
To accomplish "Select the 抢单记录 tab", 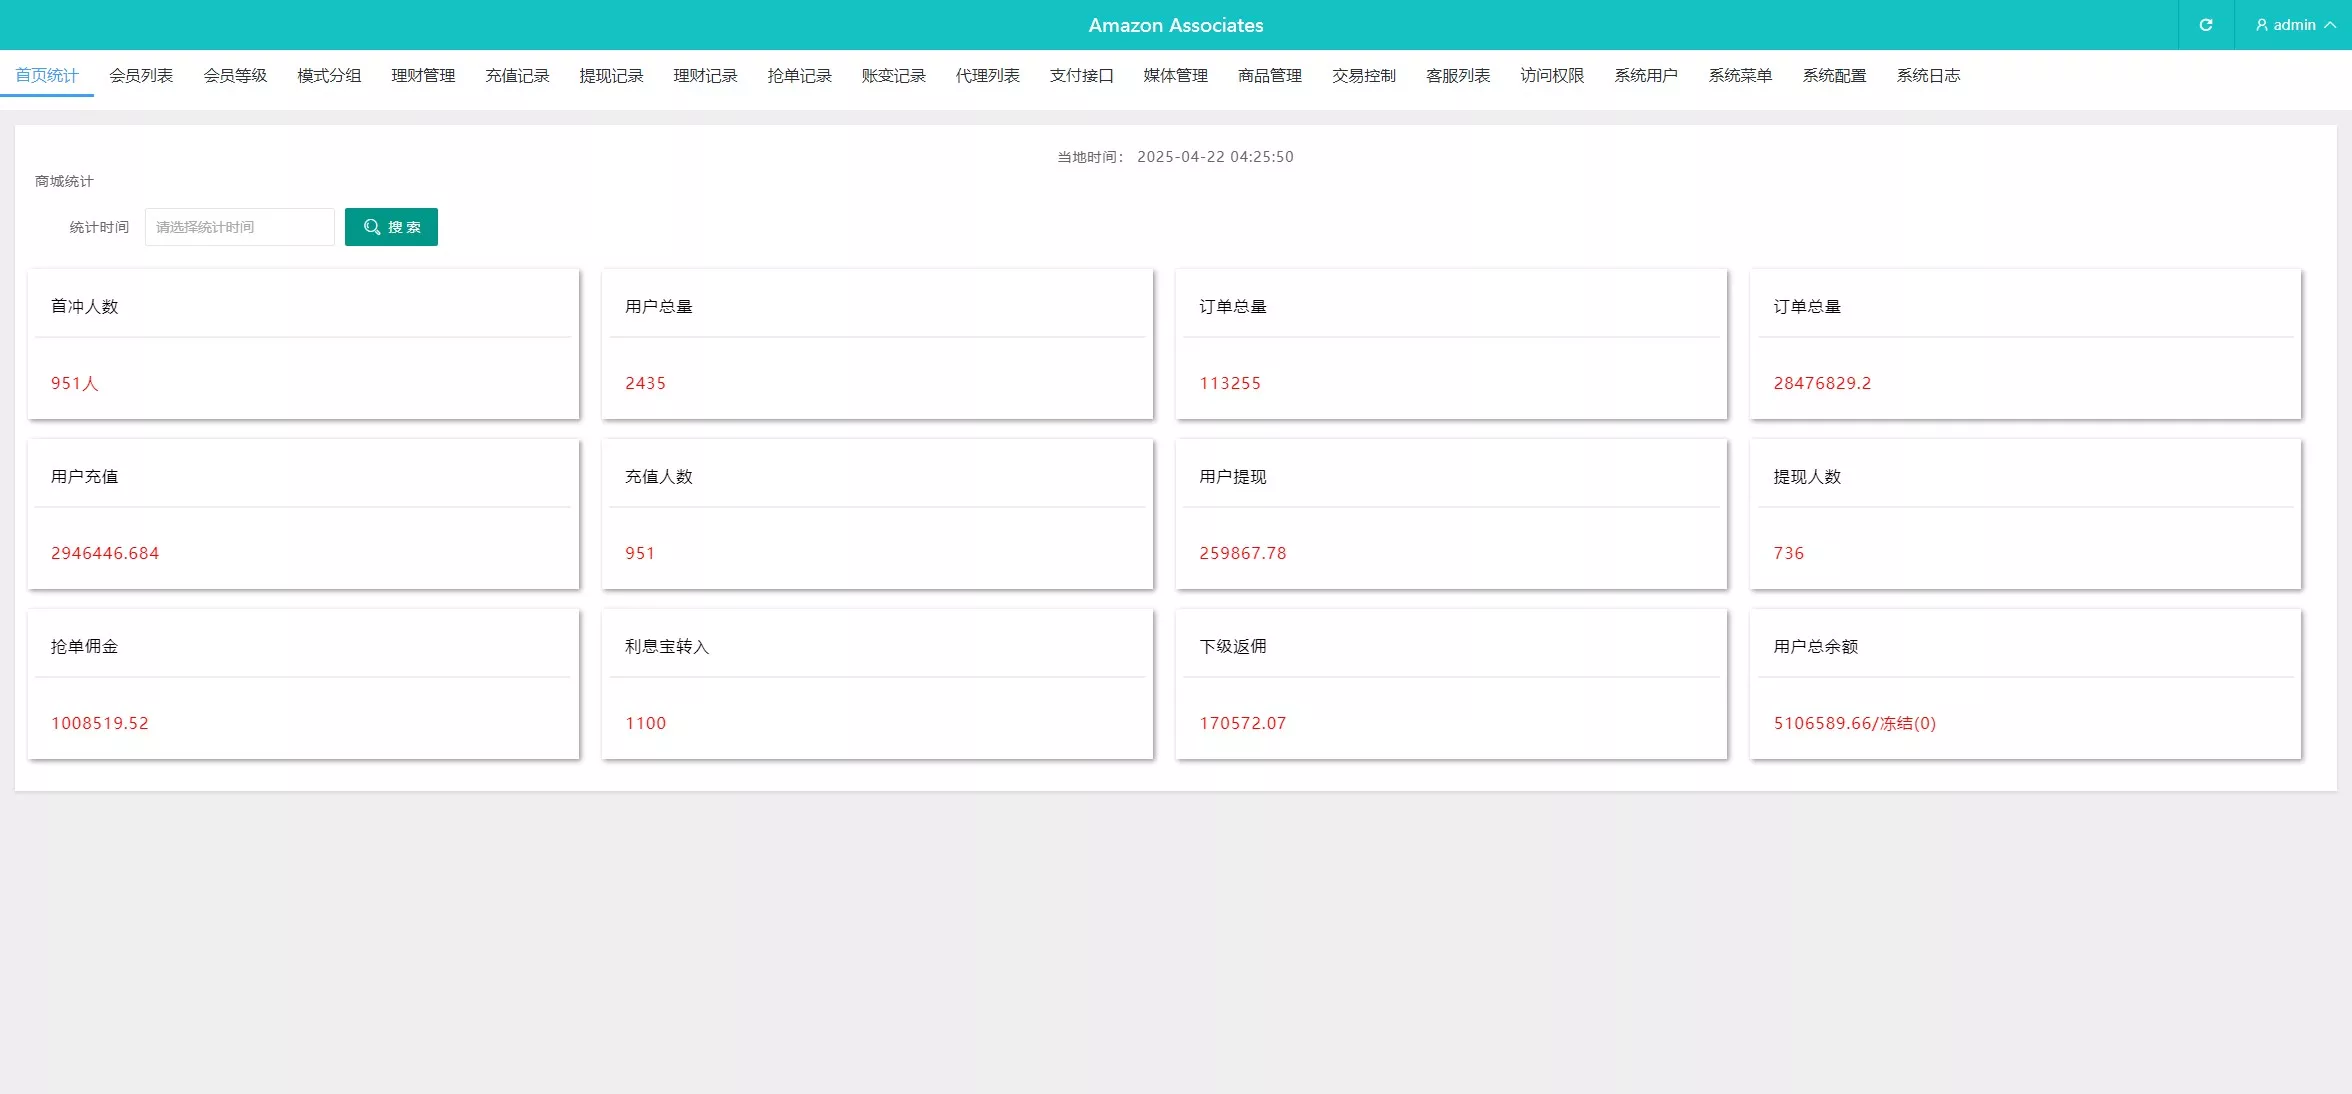I will 799,76.
